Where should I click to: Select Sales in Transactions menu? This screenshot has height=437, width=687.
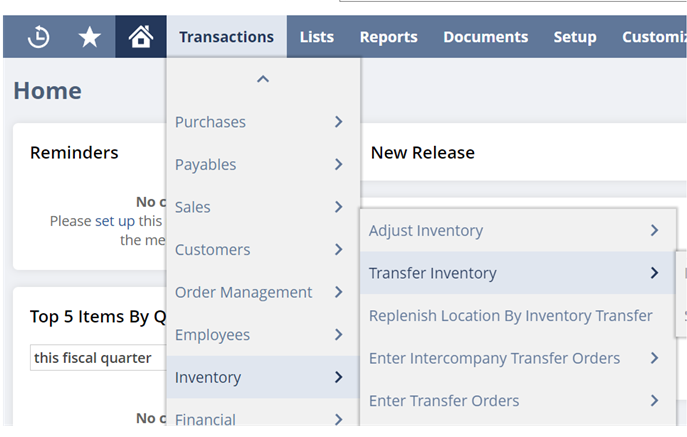[x=193, y=207]
